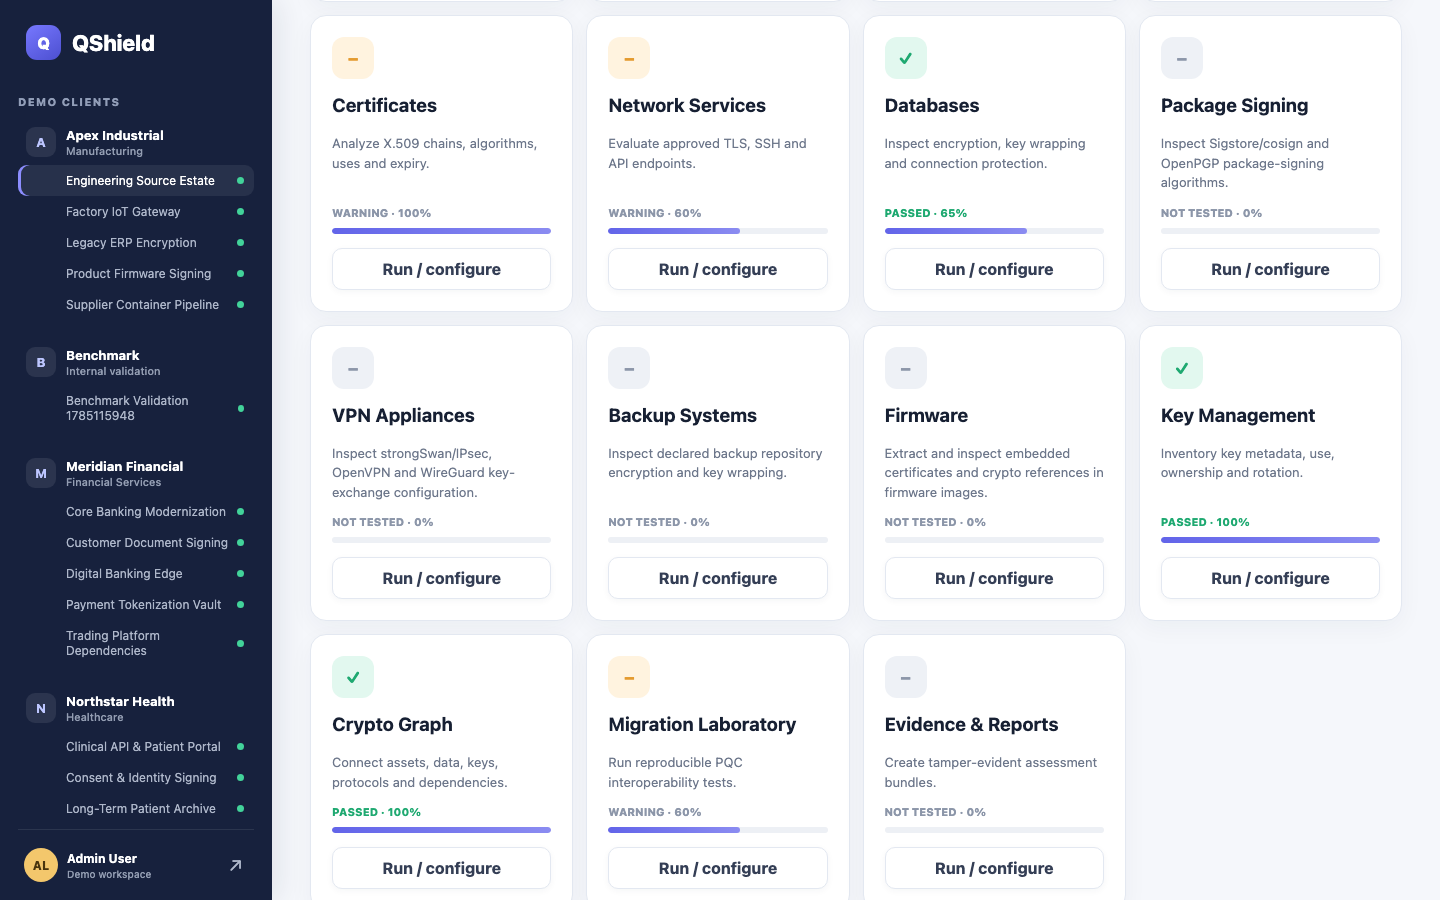This screenshot has height=900, width=1440.
Task: Click the Migration Laboratory 60% progress bar
Action: coord(718,830)
